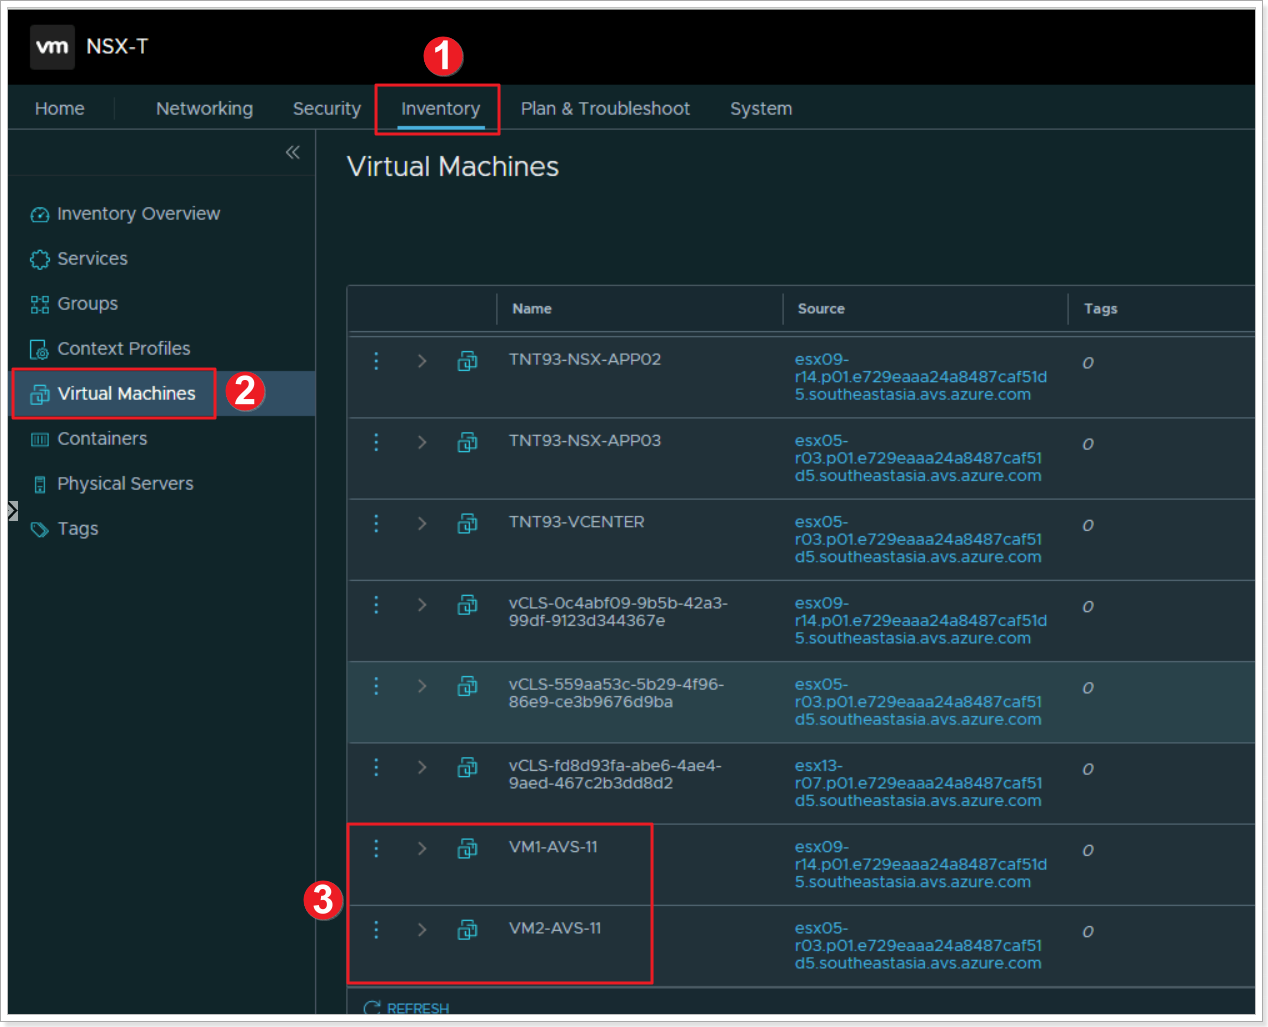This screenshot has width=1268, height=1027.
Task: Click the Services icon in sidebar
Action: click(40, 259)
